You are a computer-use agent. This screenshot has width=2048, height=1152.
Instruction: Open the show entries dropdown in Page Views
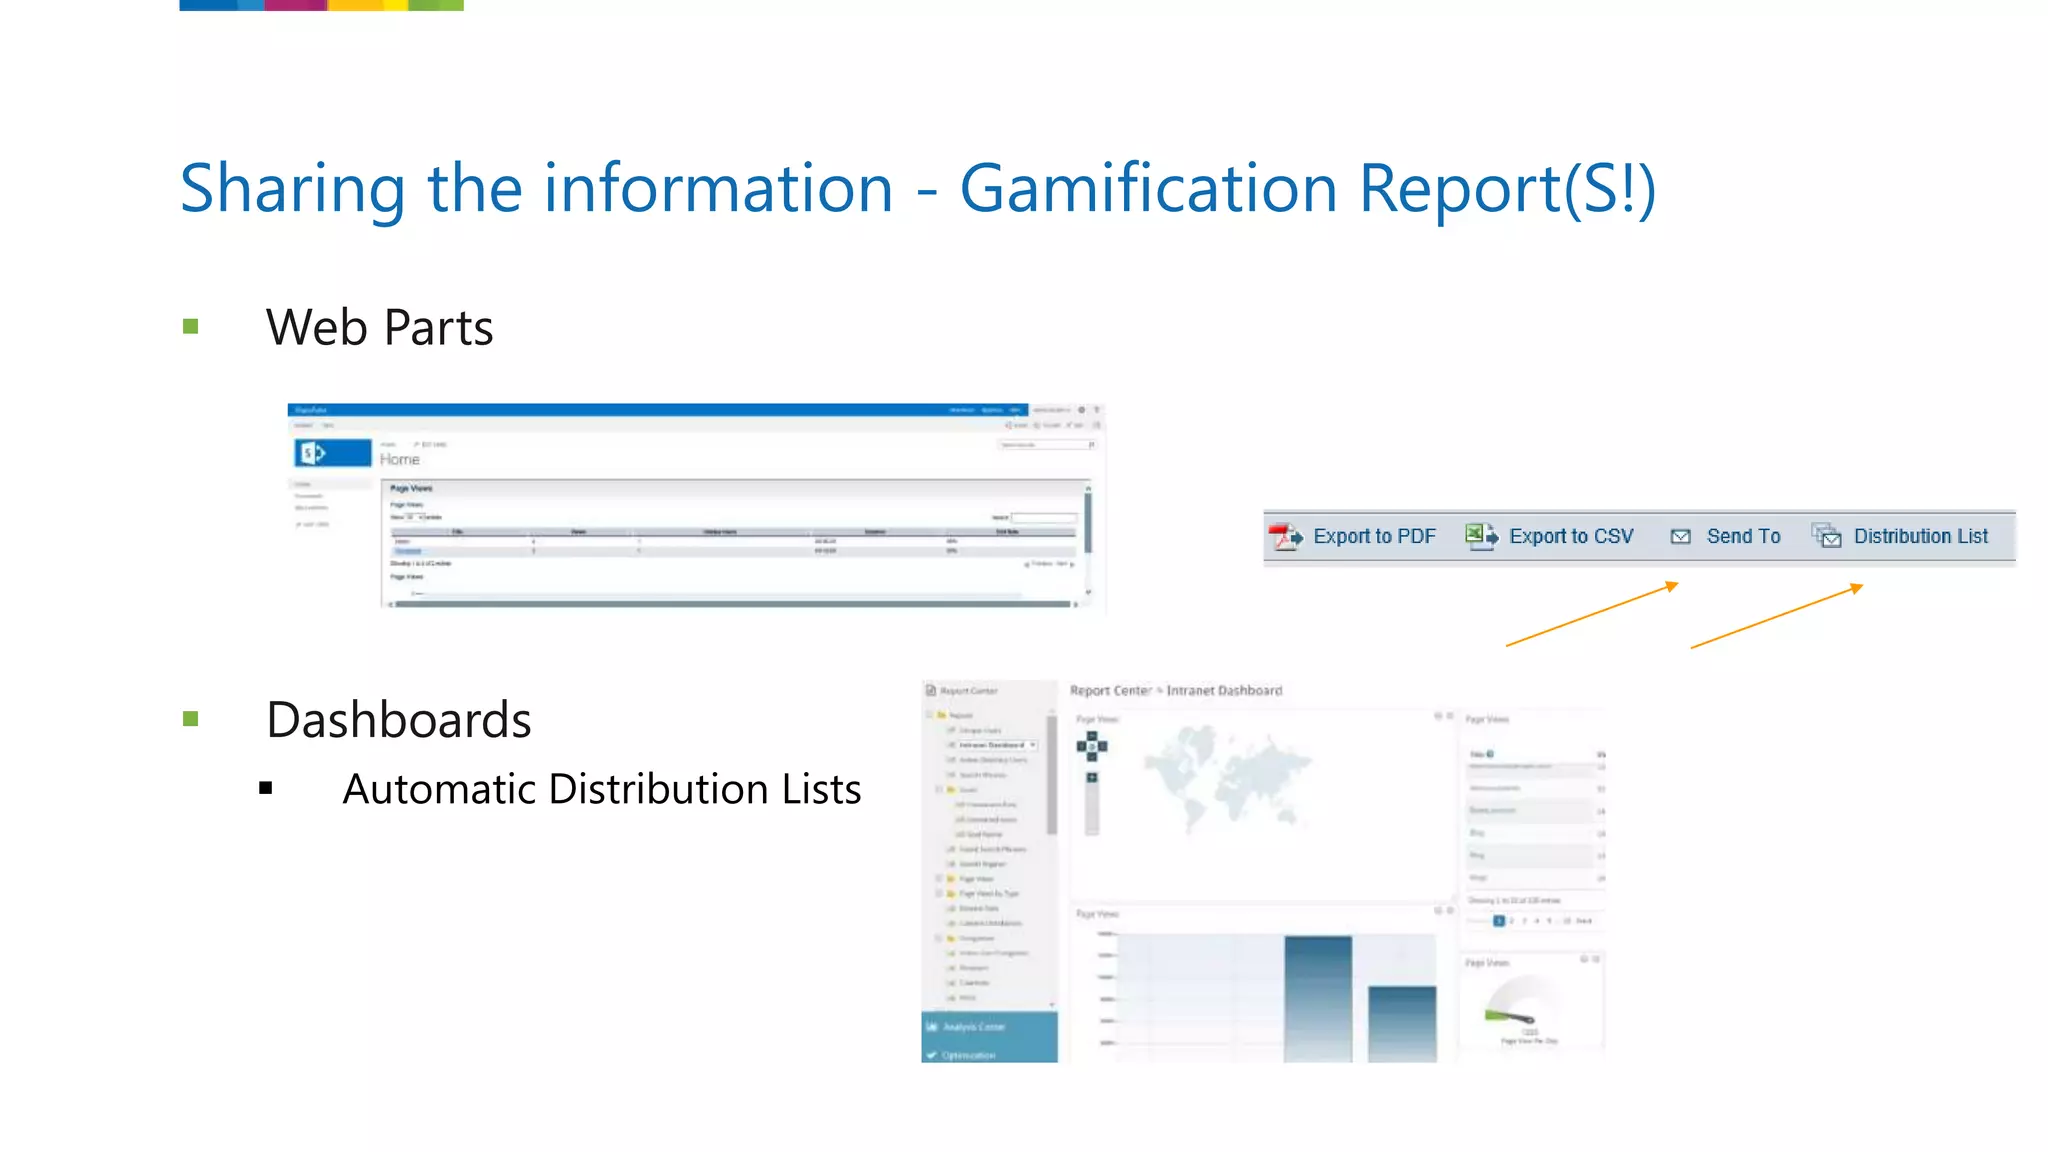415,517
